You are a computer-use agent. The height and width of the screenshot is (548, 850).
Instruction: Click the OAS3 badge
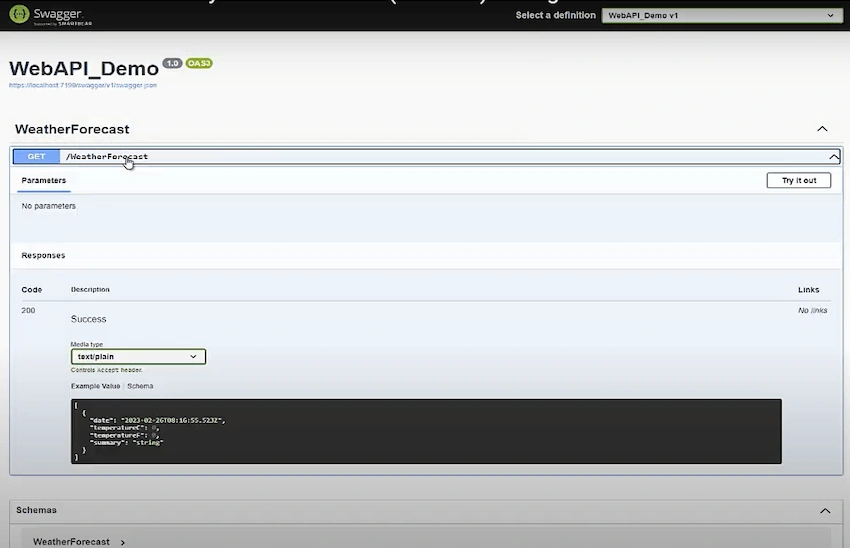coord(199,63)
